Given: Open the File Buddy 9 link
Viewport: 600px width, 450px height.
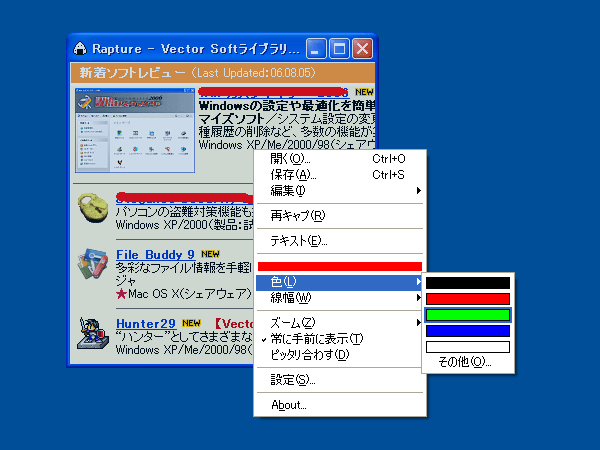Looking at the screenshot, I should (x=155, y=255).
